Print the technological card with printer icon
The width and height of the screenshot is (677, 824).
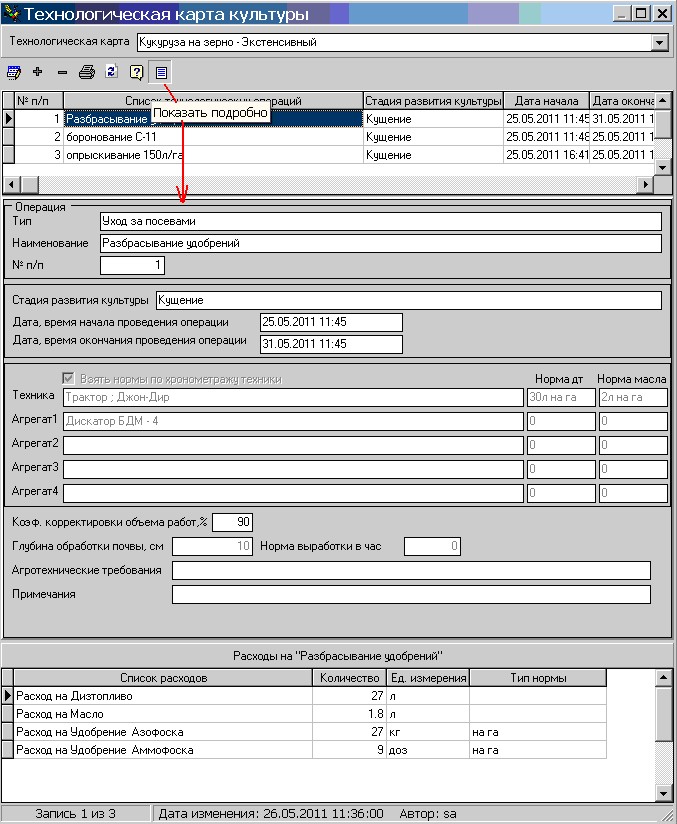click(x=87, y=72)
